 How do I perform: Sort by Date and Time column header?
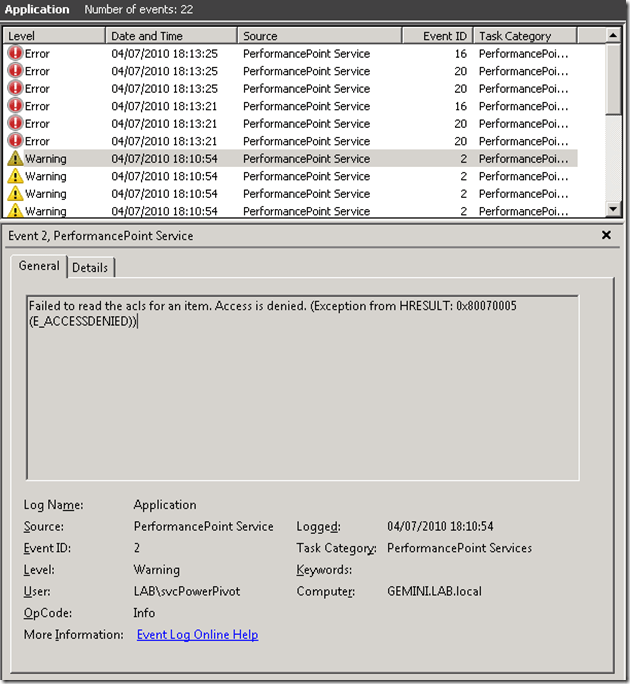coord(171,36)
